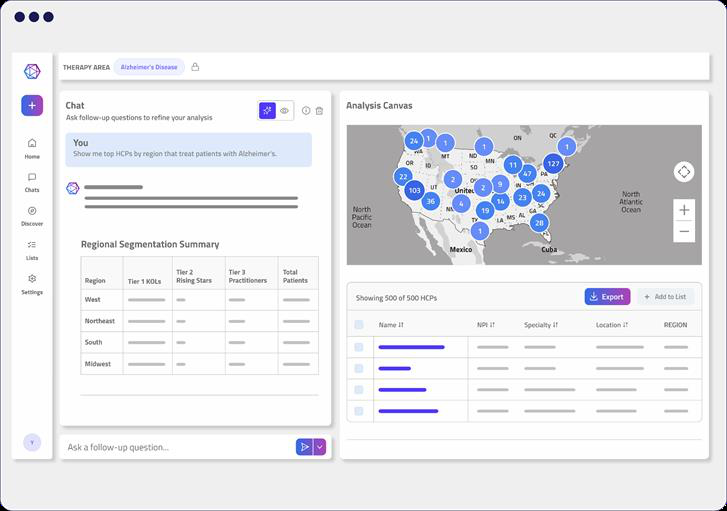Click the Midwest region row
Screen dimensions: 727x511
(199, 364)
